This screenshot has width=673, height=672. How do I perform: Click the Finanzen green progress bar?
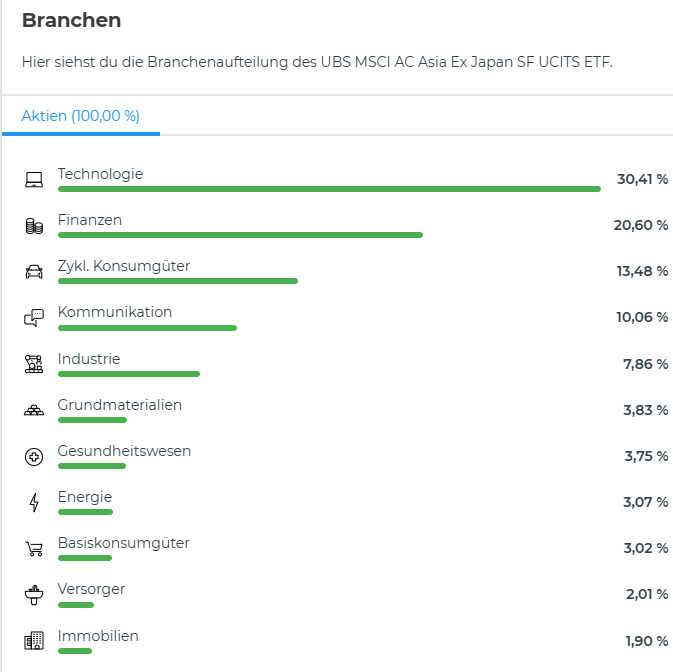coord(240,235)
